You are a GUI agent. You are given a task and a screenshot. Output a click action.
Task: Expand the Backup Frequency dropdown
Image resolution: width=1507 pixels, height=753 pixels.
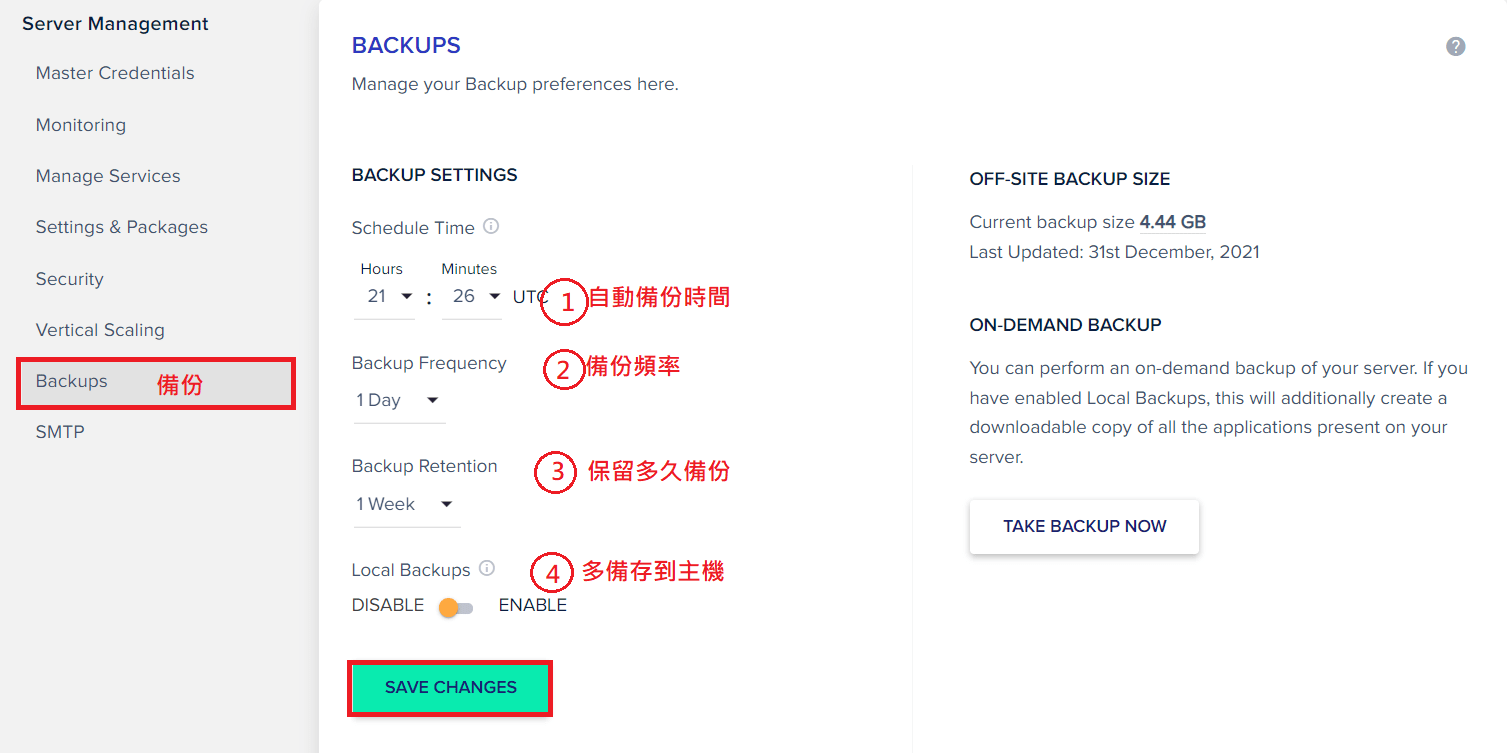click(x=399, y=401)
